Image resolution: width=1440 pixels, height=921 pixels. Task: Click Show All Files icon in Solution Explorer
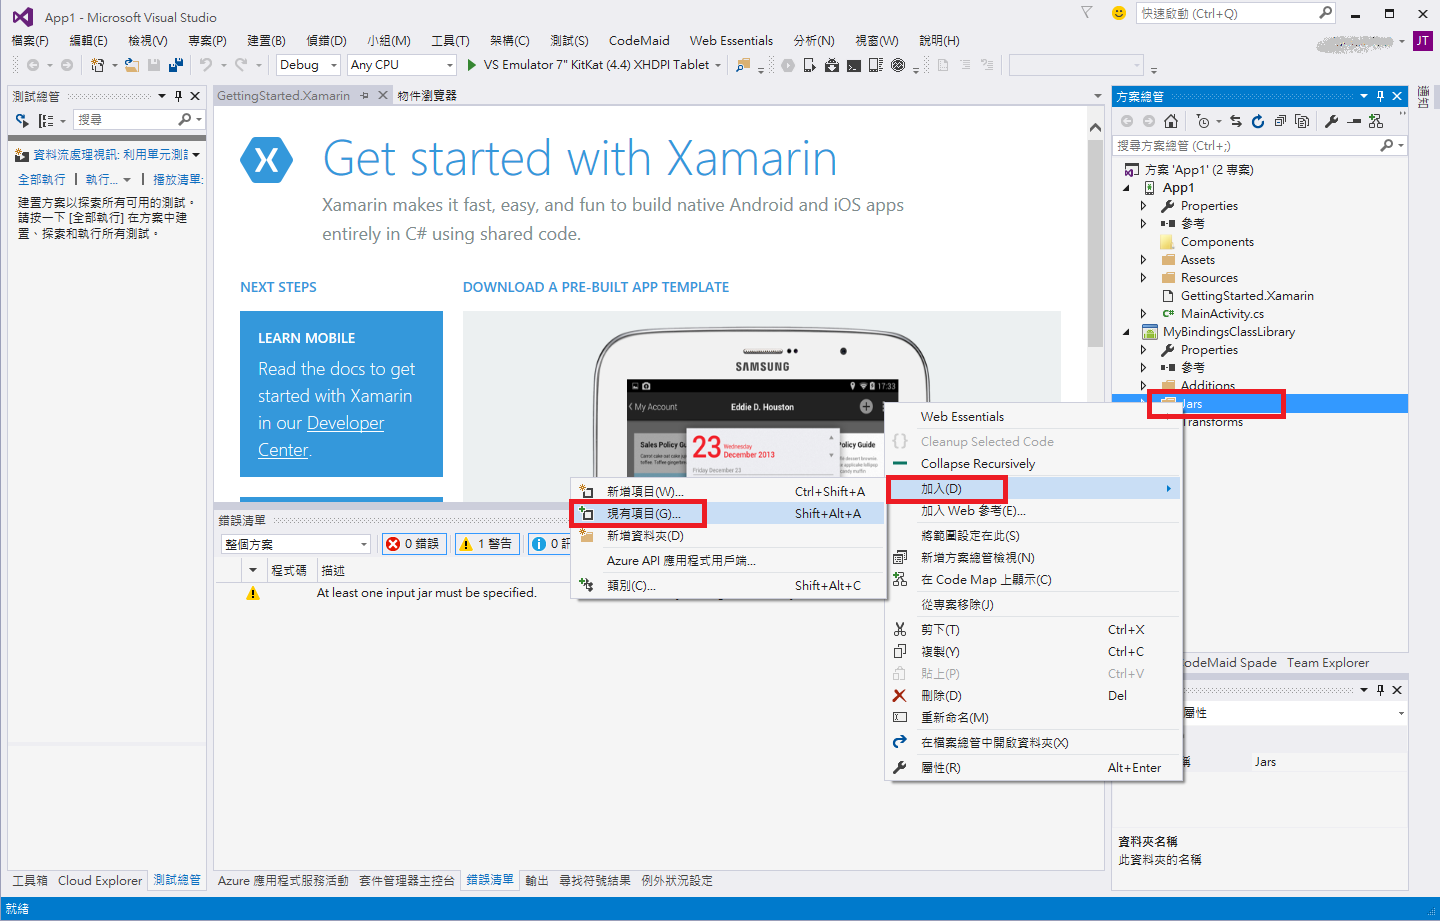pyautogui.click(x=1302, y=121)
